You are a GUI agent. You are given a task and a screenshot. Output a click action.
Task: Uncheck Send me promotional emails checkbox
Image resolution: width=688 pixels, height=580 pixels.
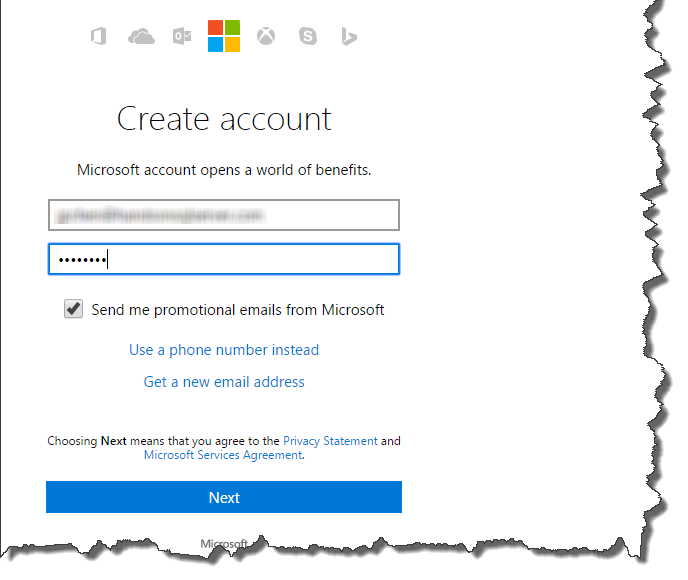tap(73, 309)
